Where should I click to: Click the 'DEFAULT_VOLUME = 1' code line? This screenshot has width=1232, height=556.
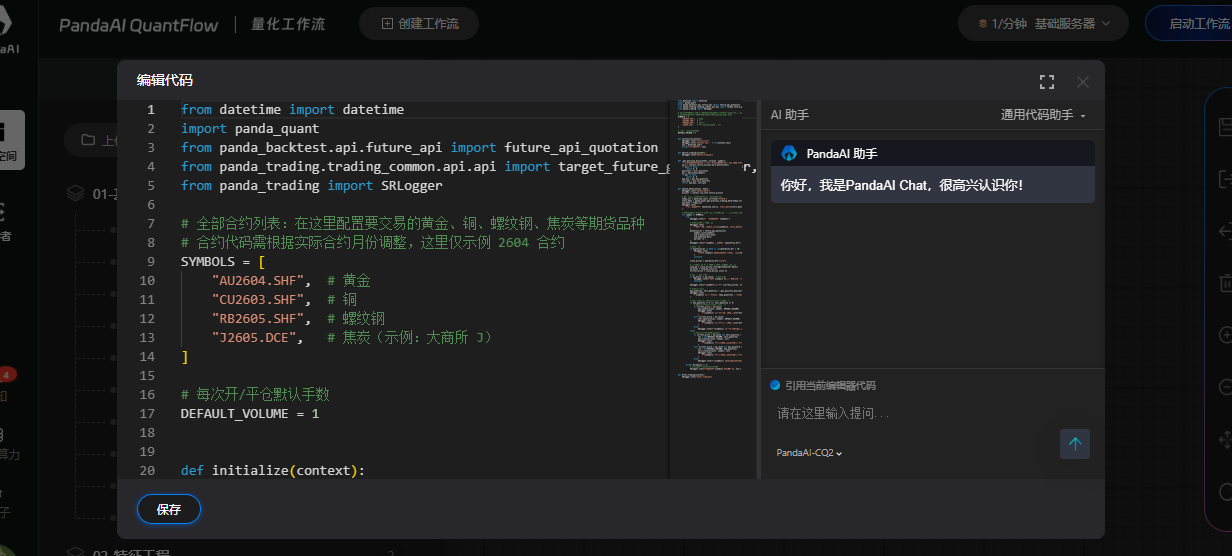pos(250,414)
